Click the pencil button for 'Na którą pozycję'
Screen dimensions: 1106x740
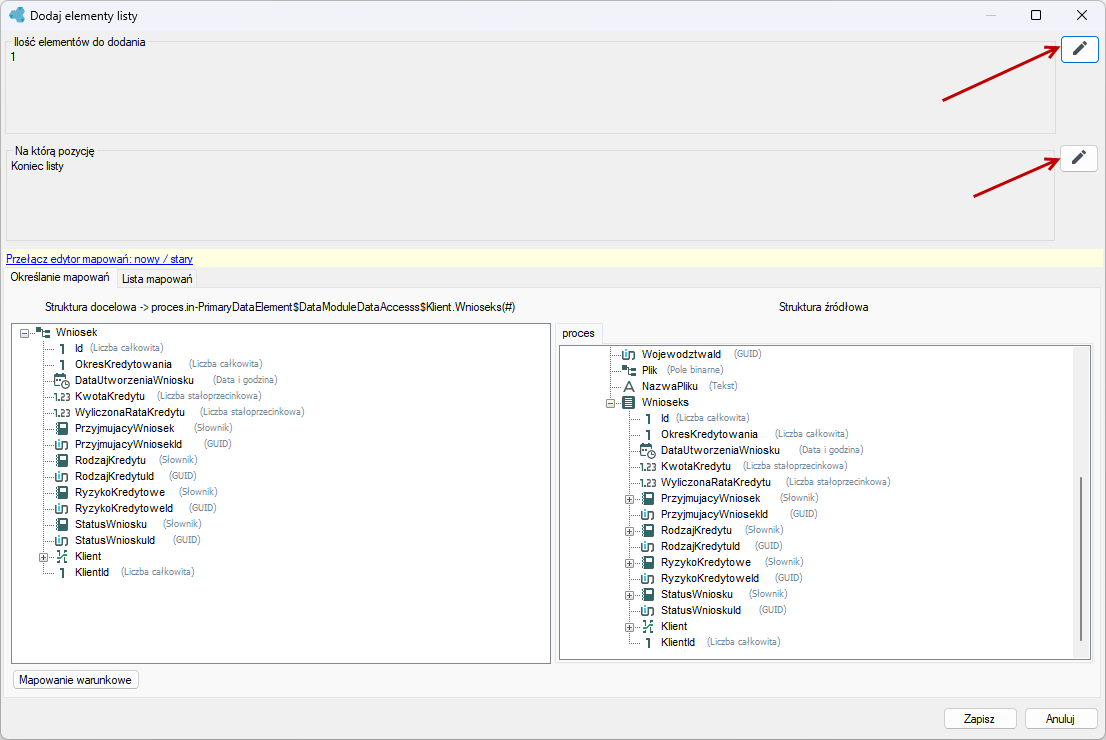point(1078,158)
